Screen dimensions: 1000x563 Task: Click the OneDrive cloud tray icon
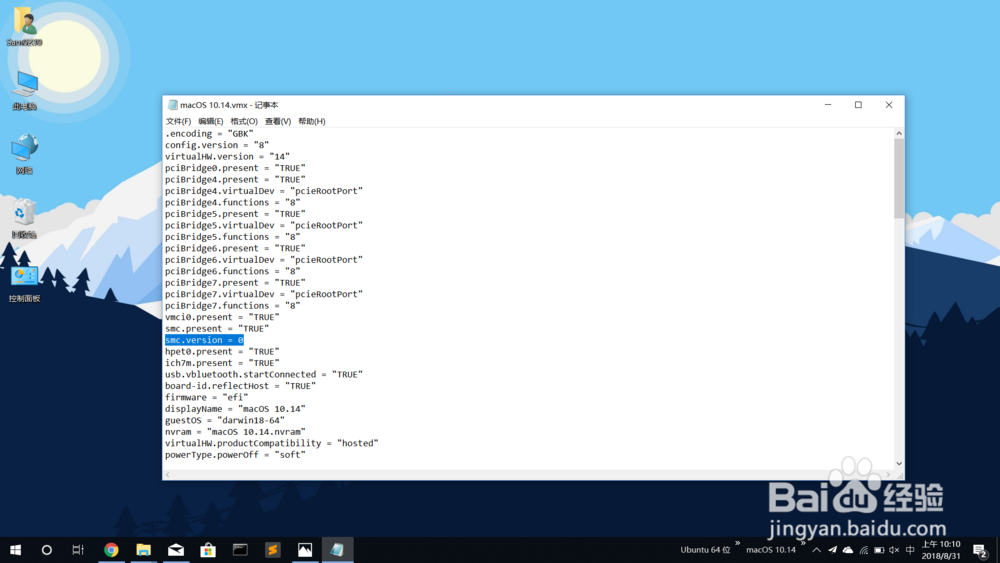pyautogui.click(x=848, y=550)
